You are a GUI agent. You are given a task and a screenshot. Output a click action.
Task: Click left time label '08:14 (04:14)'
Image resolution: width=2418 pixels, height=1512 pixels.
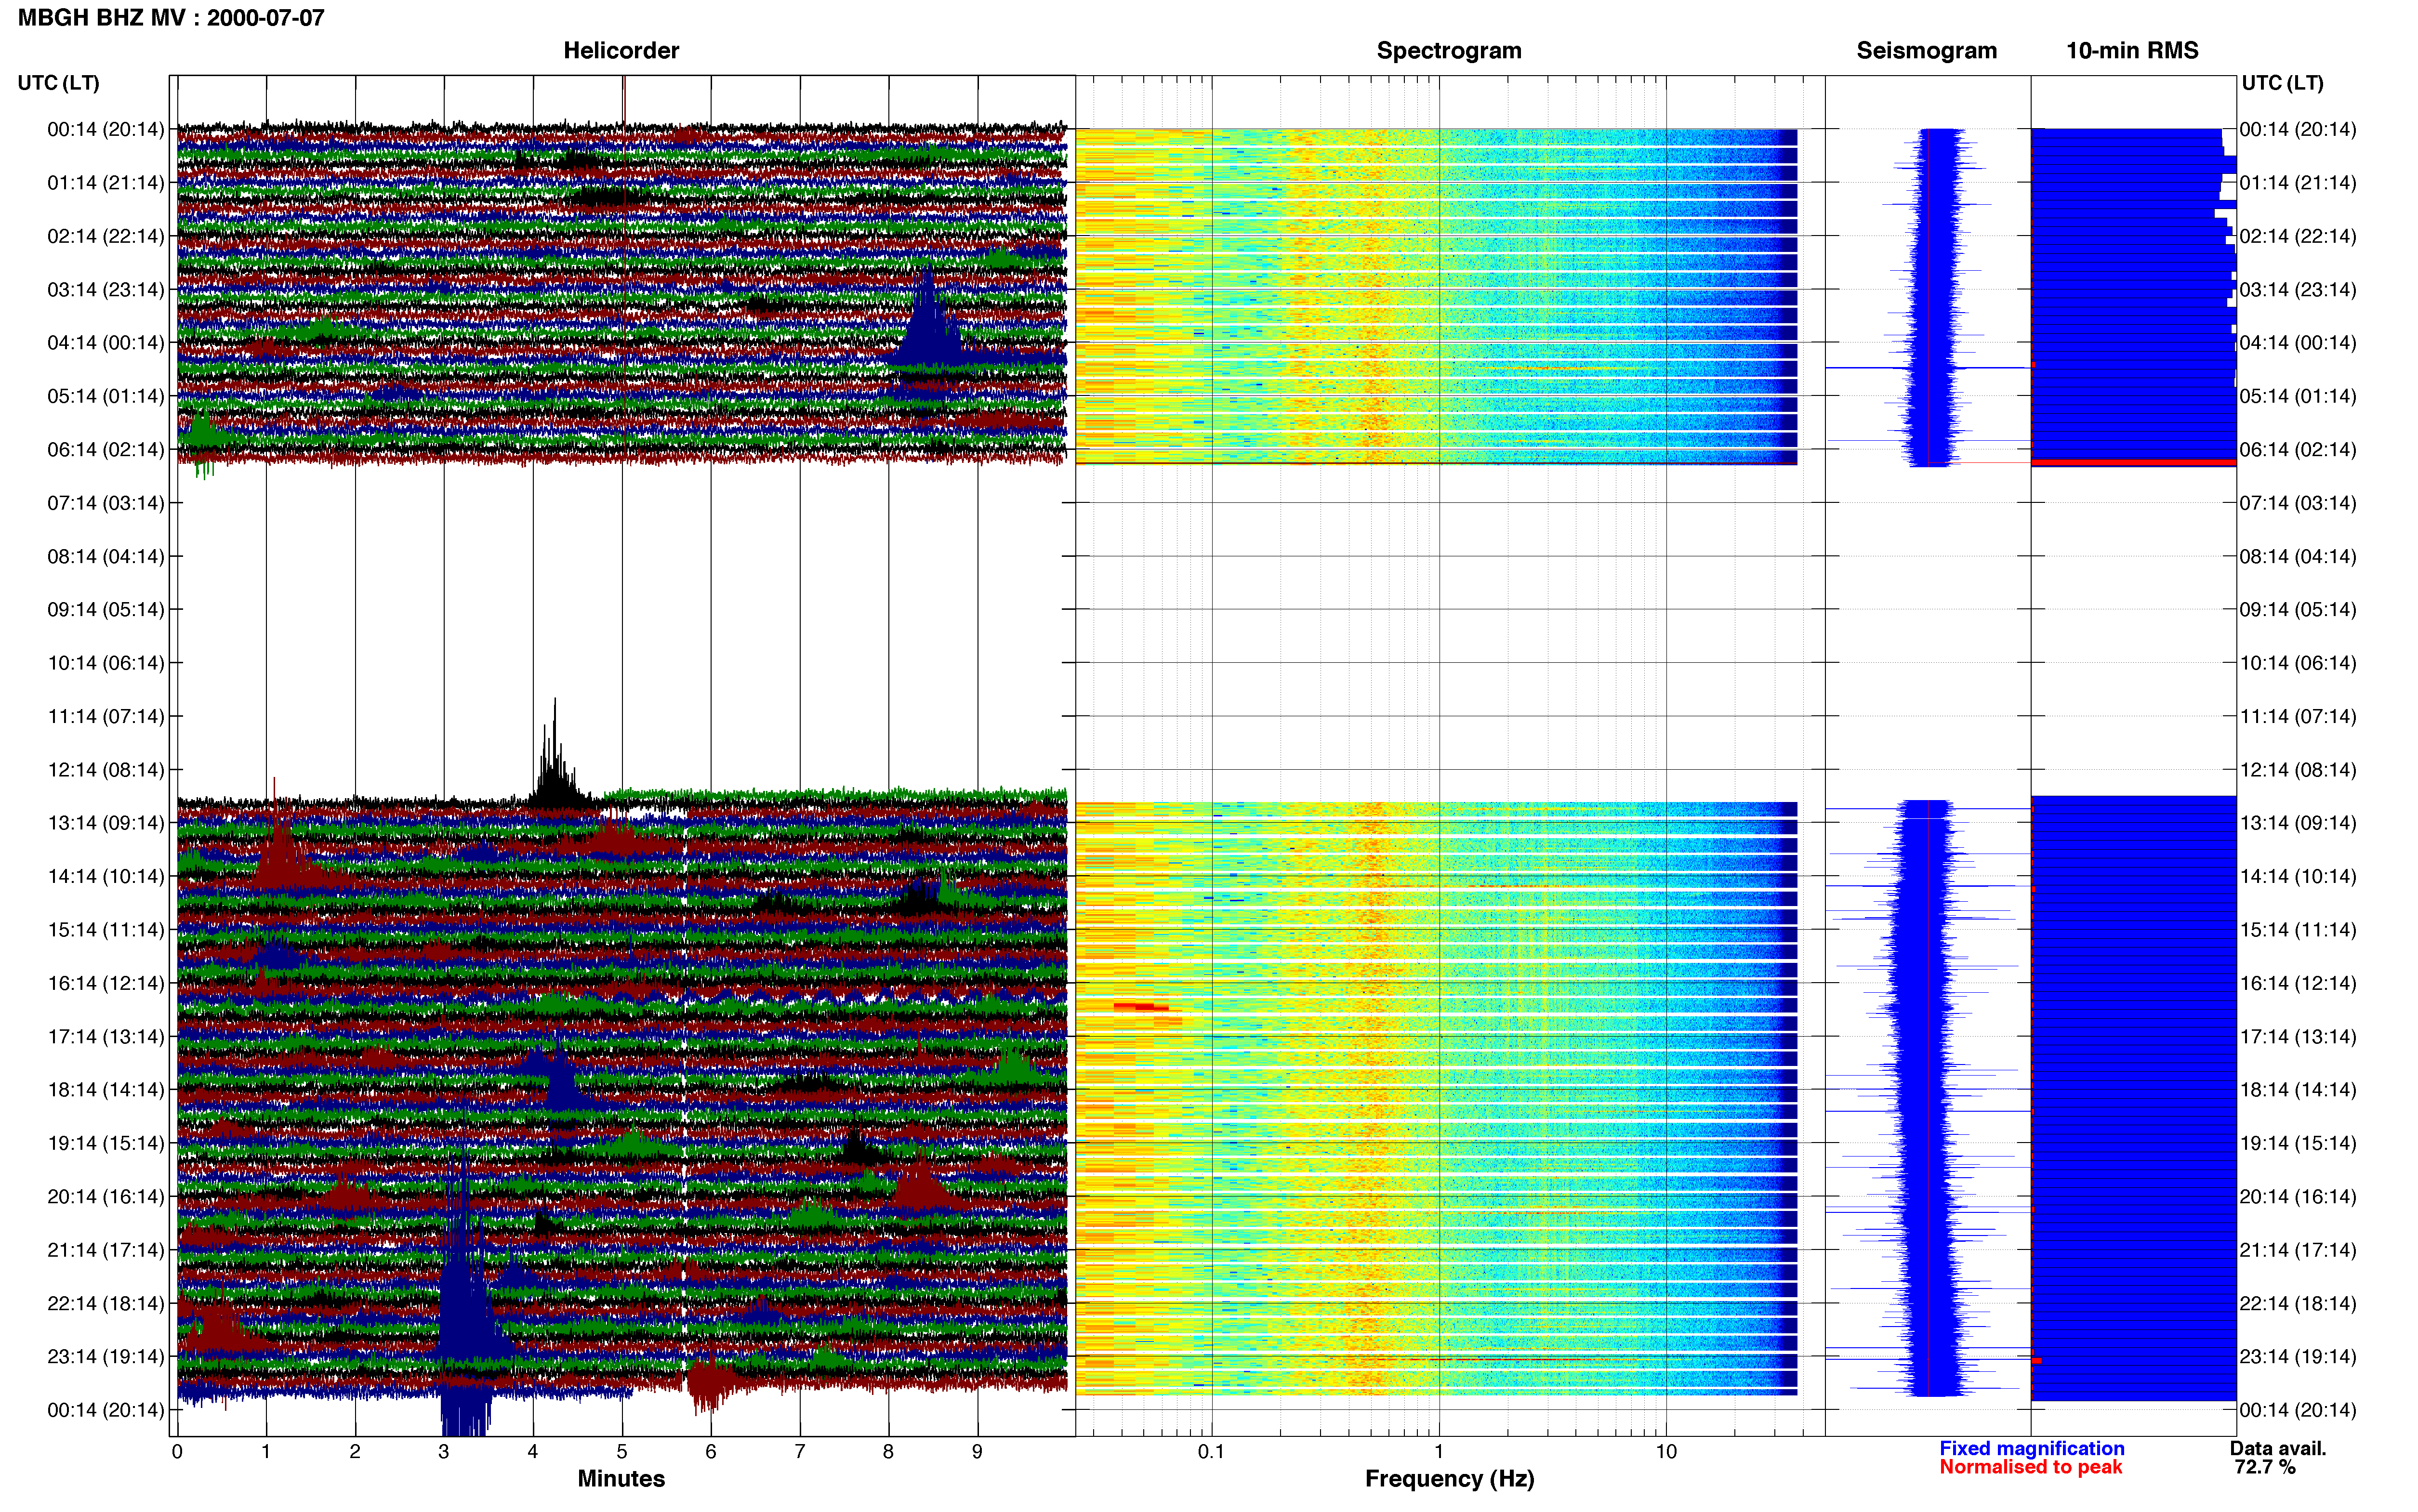(x=106, y=556)
